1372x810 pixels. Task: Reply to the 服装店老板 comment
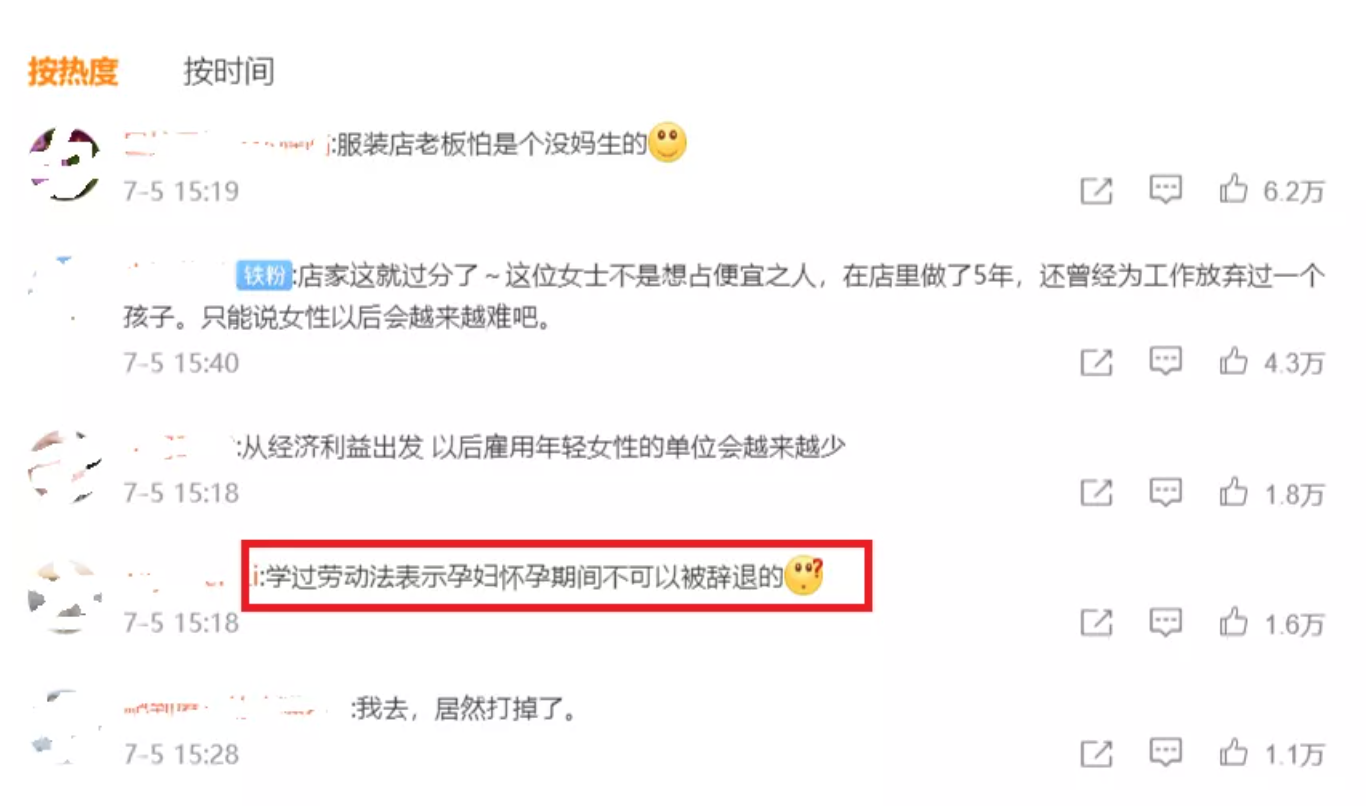(x=1165, y=190)
